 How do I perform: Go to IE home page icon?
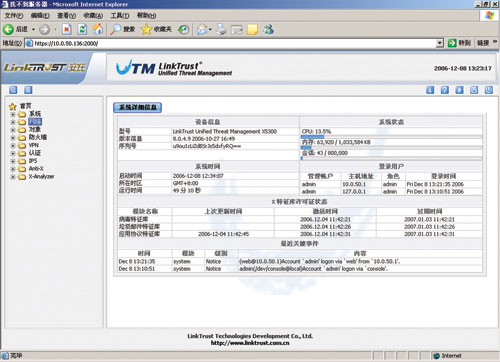click(x=98, y=30)
